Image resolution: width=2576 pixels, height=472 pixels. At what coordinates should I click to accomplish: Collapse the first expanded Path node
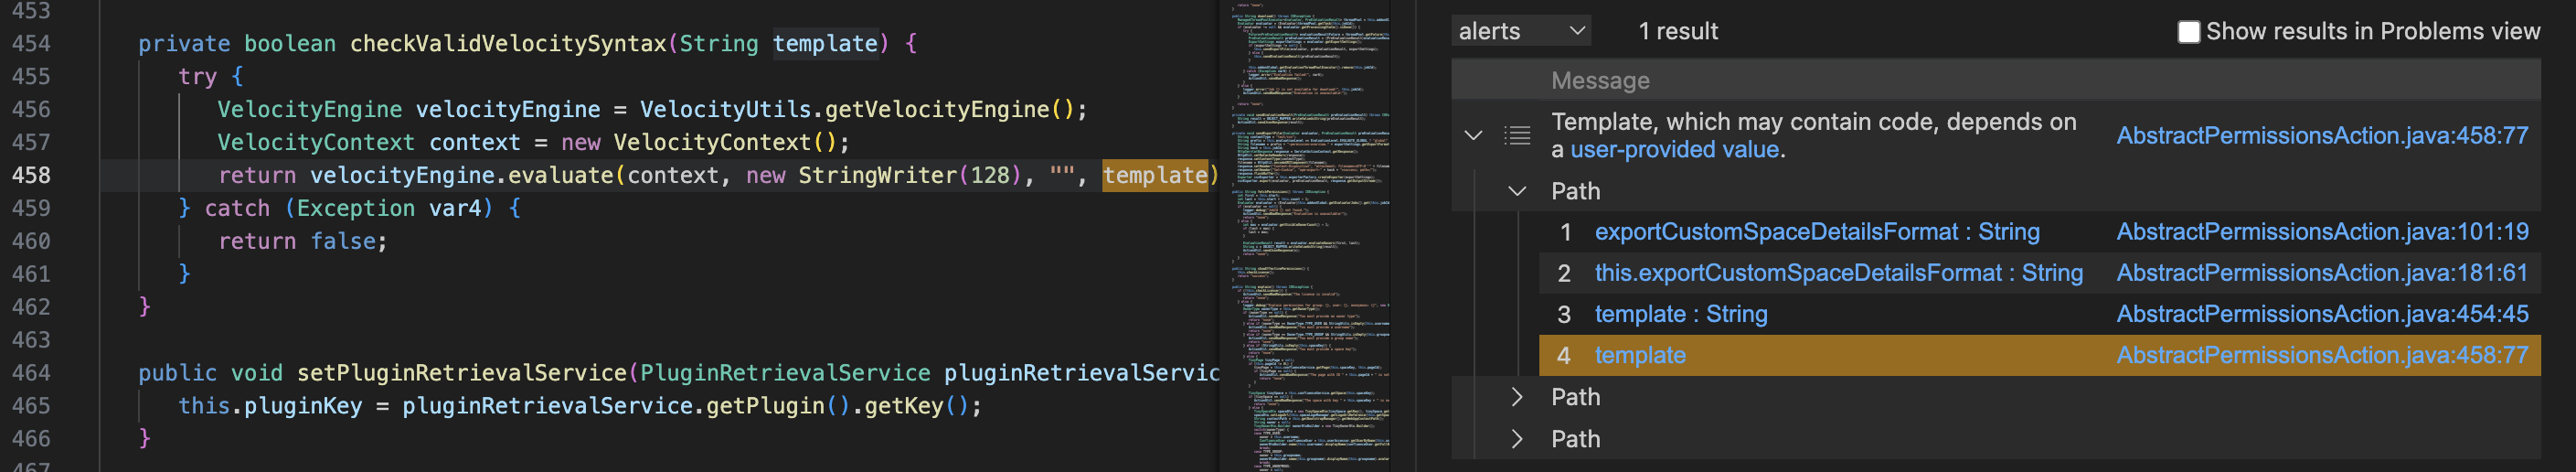1516,191
